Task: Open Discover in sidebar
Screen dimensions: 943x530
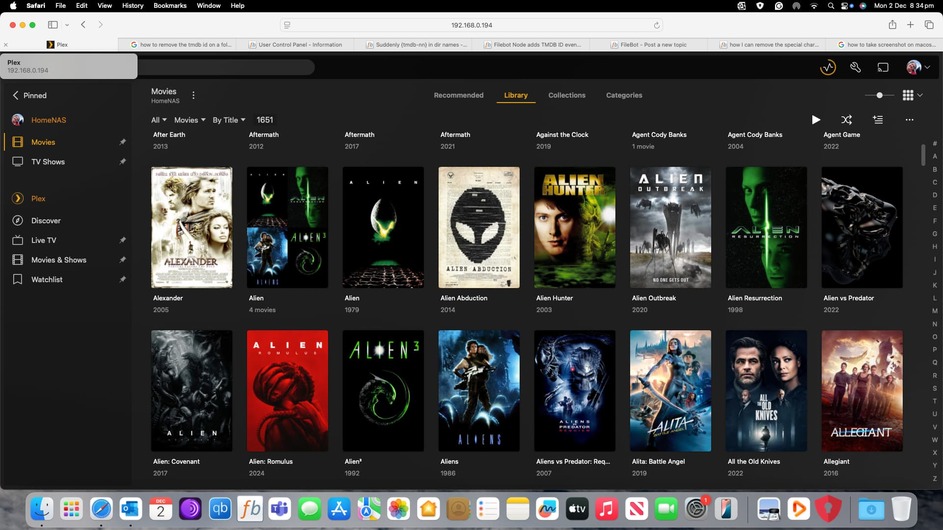Action: coord(46,221)
